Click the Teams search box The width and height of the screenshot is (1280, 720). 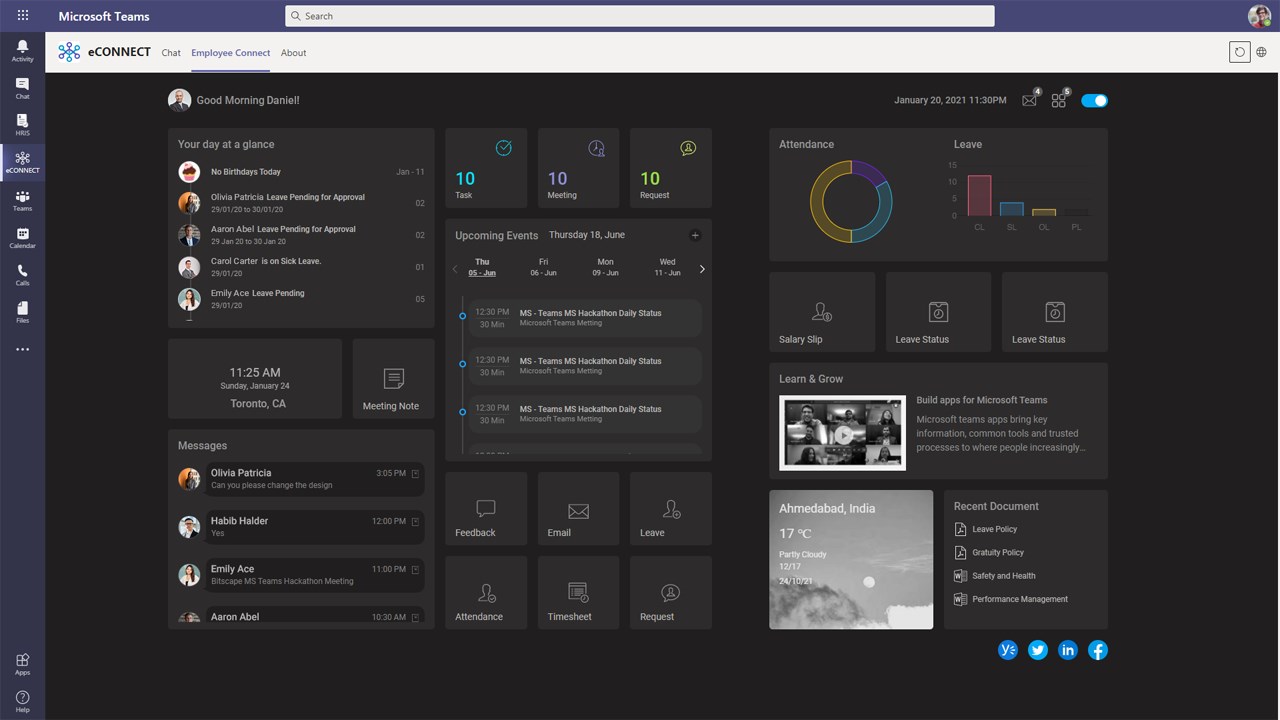coord(640,16)
